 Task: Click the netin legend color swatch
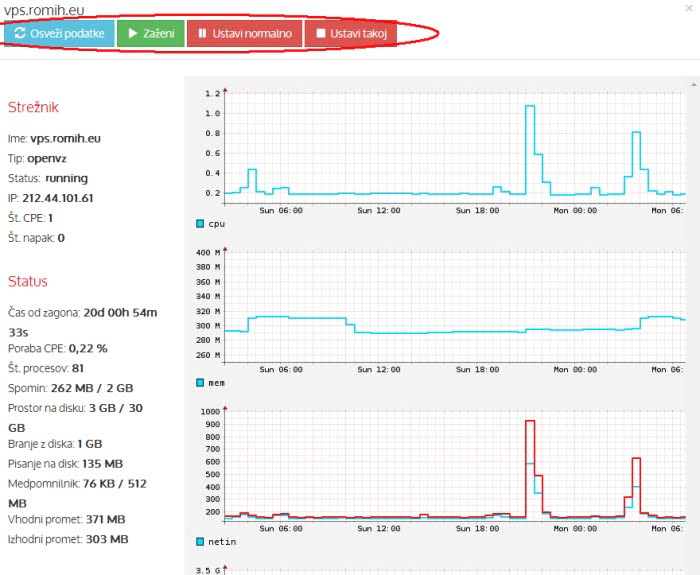pos(200,542)
